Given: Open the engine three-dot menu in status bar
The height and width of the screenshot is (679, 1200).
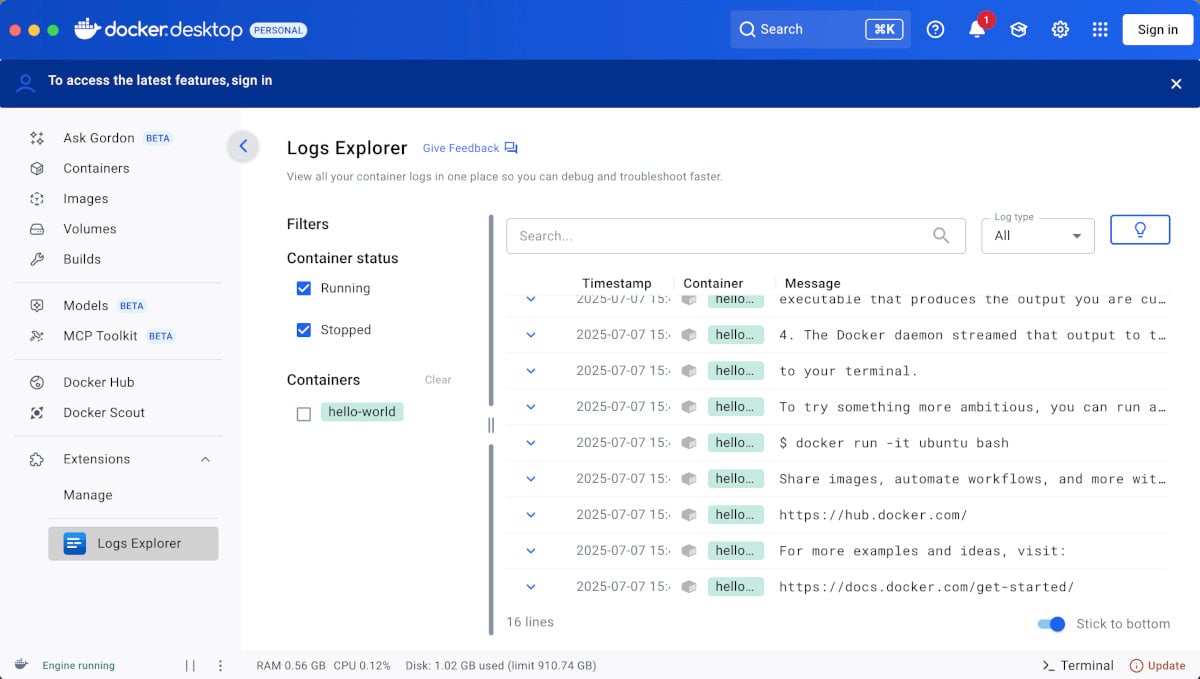Looking at the screenshot, I should 220,665.
